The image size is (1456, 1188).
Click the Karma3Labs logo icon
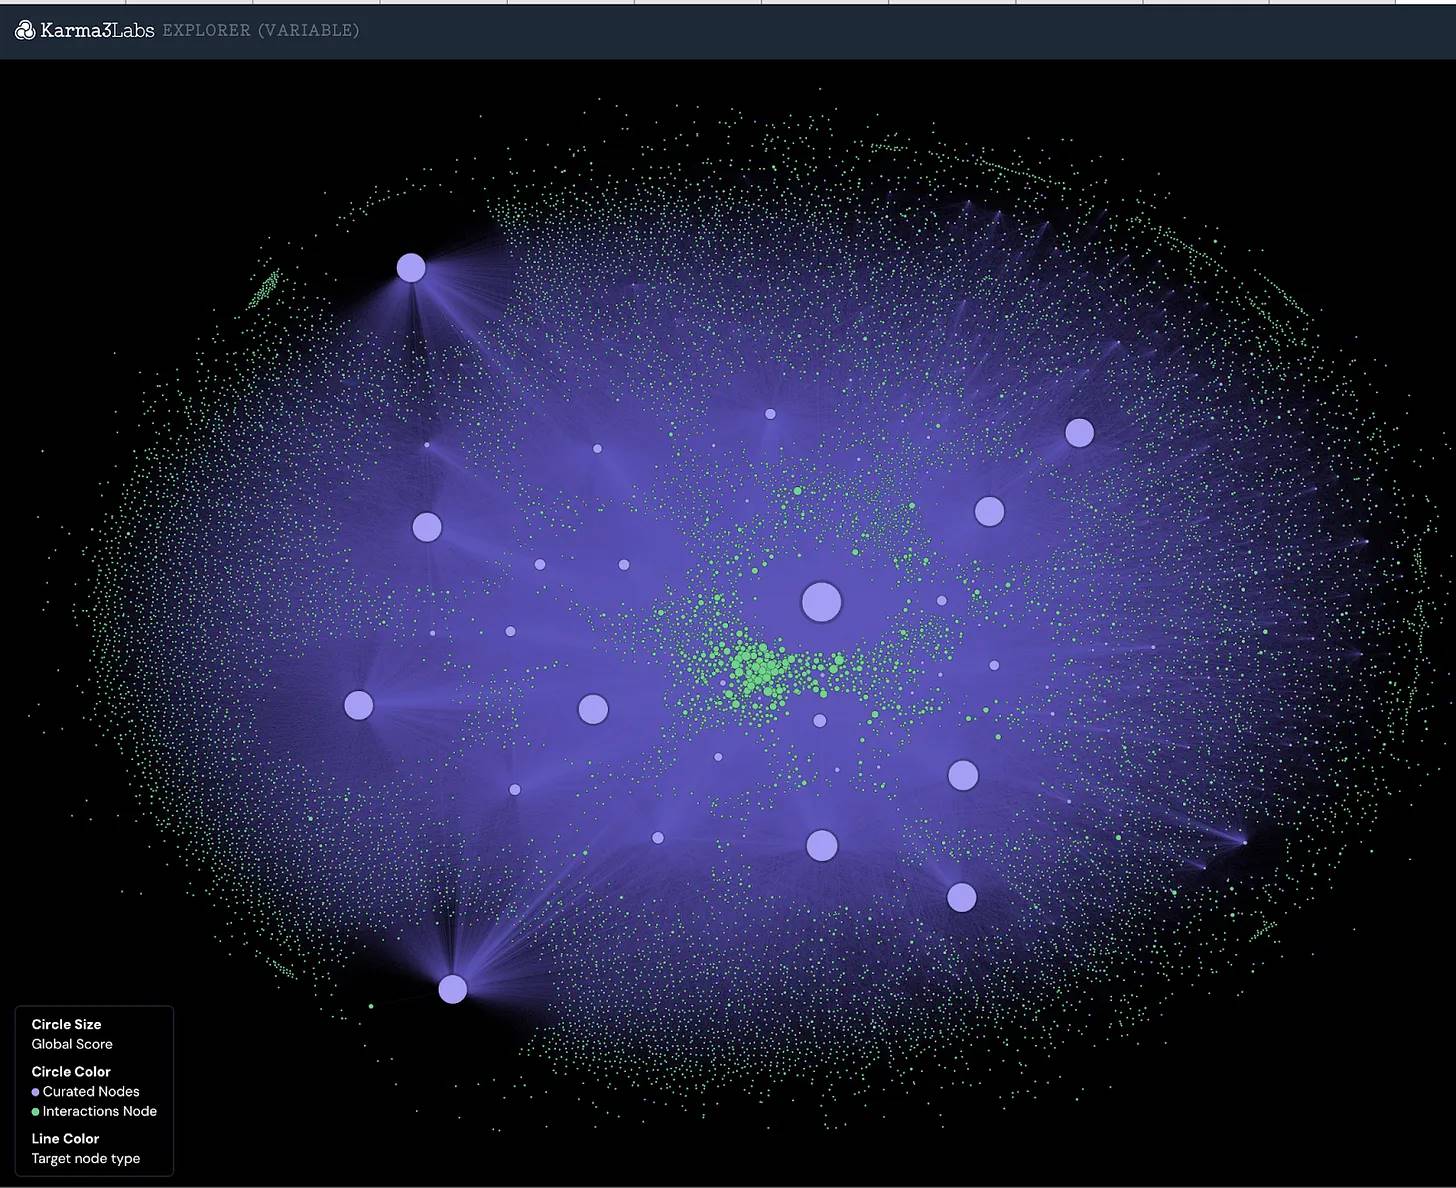pyautogui.click(x=25, y=30)
